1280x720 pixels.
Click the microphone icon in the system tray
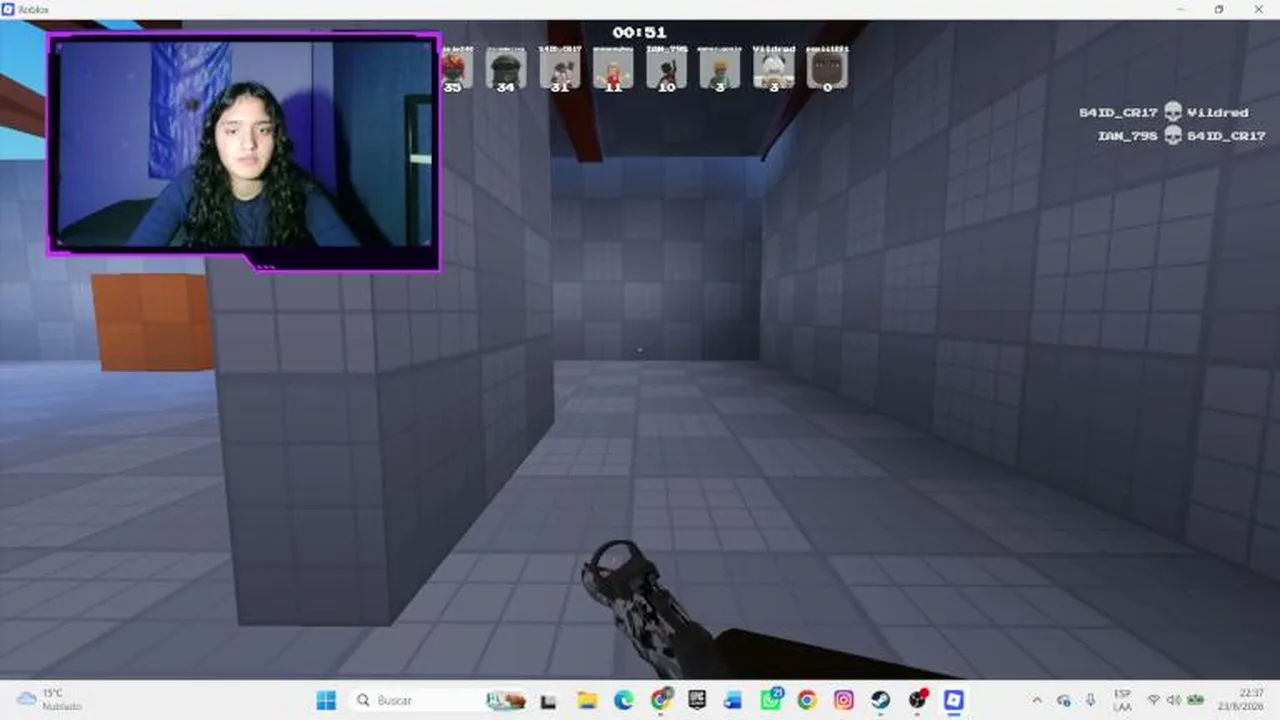click(x=1090, y=700)
